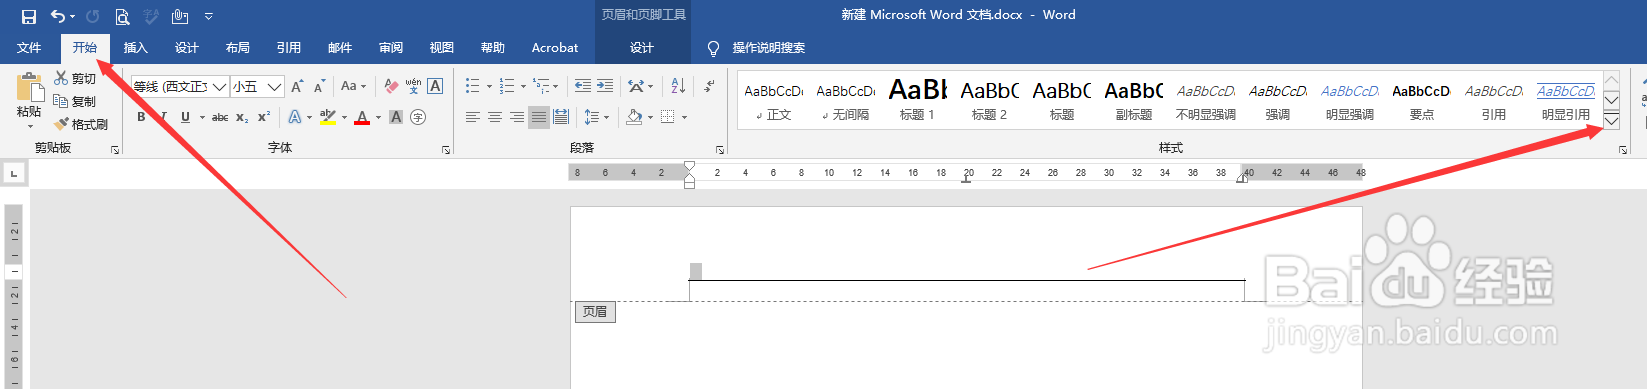This screenshot has height=389, width=1647.
Task: Toggle character shading (gray A)
Action: (396, 117)
